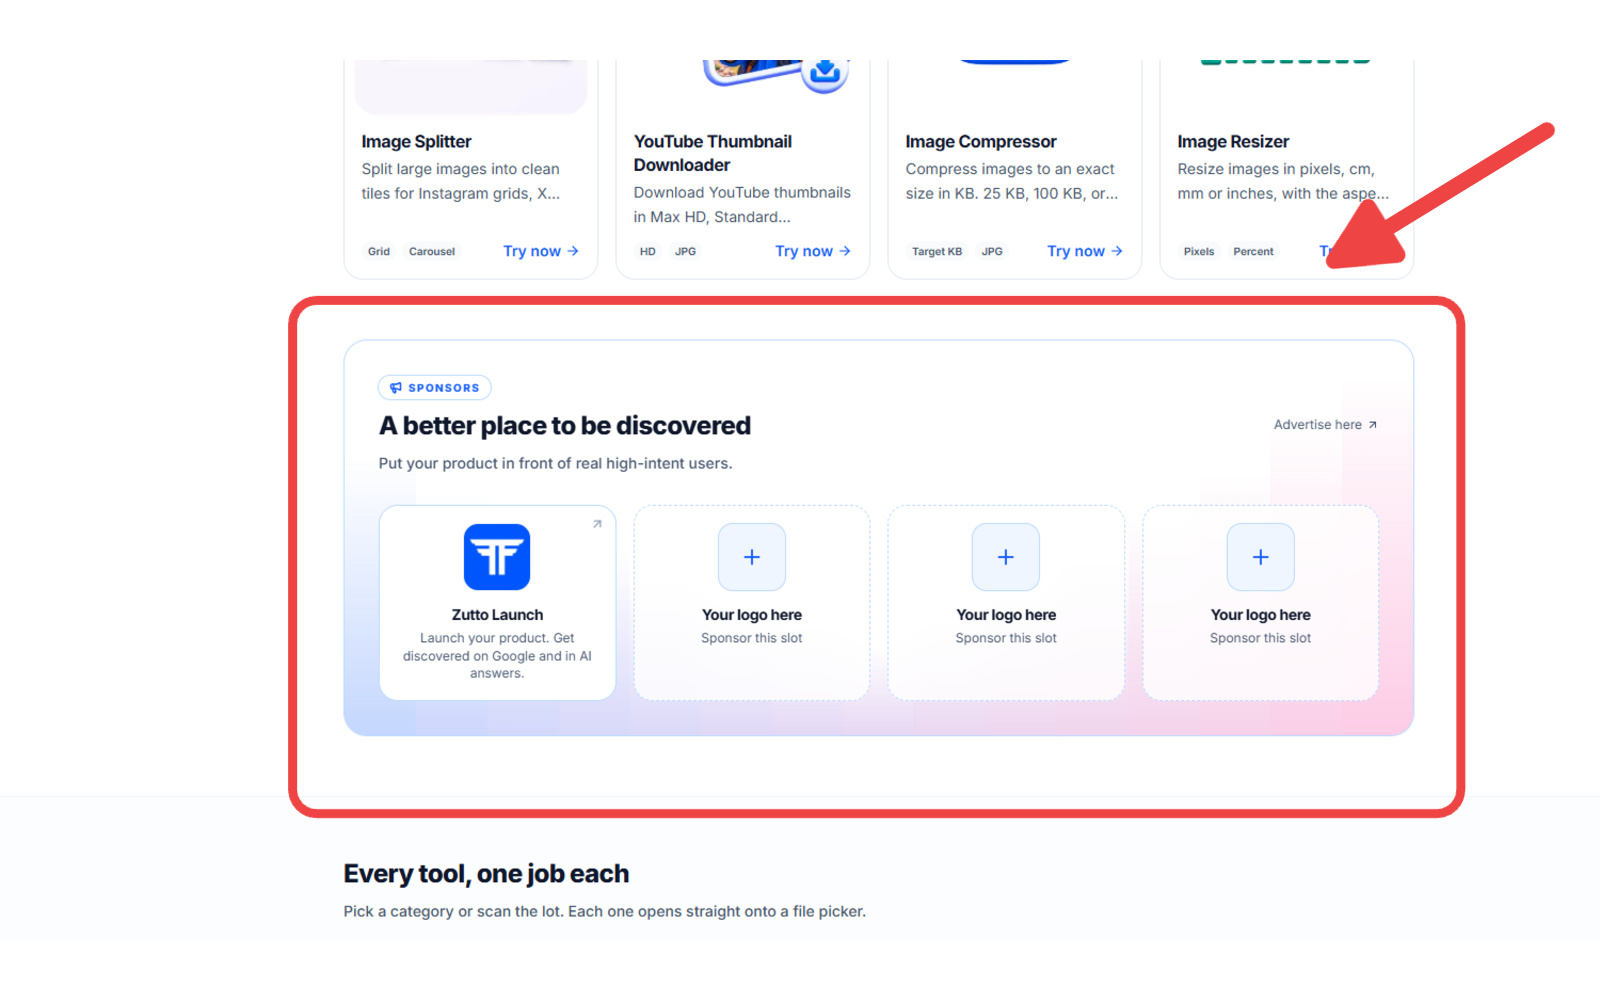Open the Advertise here link
1600x1000 pixels.
1325,425
